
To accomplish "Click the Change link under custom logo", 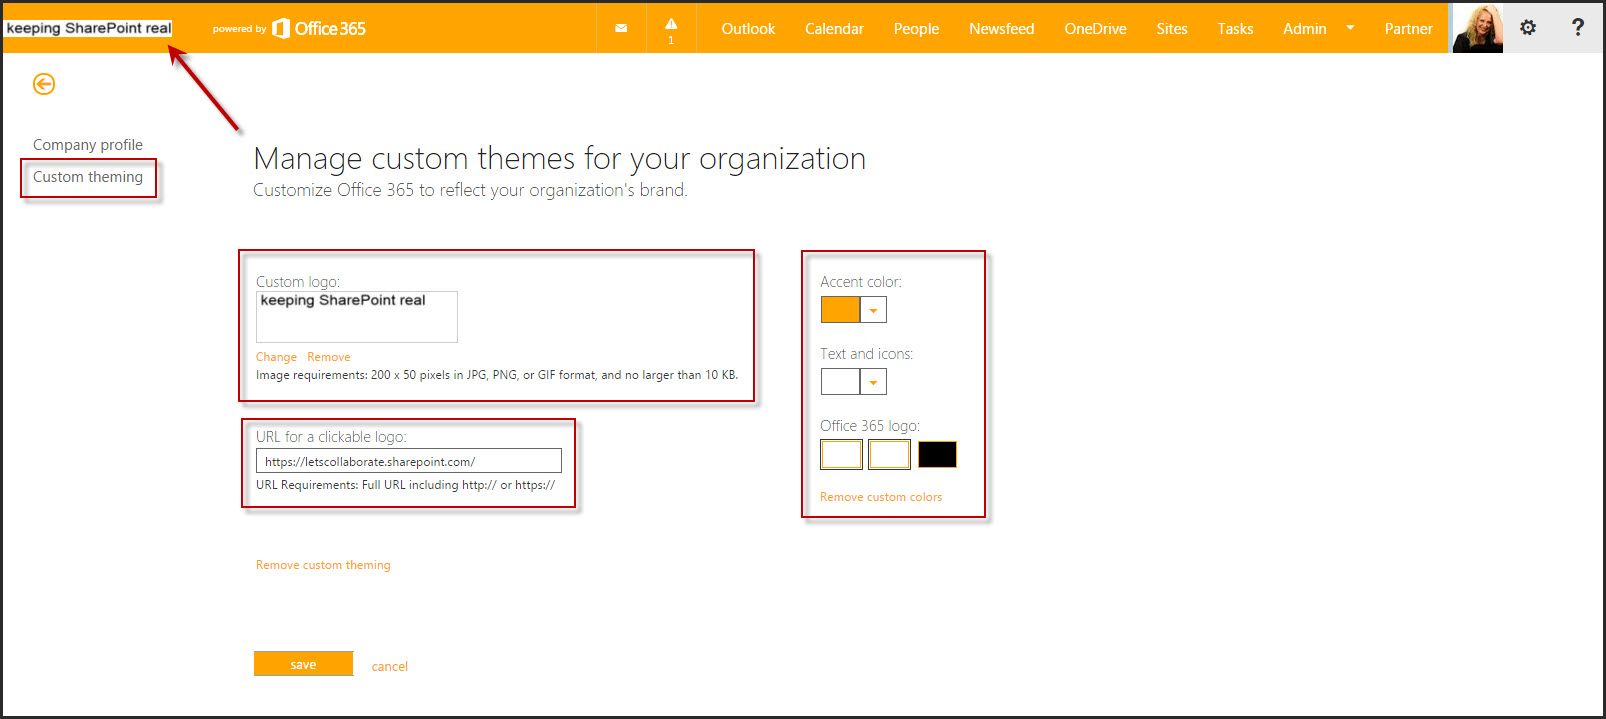I will [x=276, y=357].
